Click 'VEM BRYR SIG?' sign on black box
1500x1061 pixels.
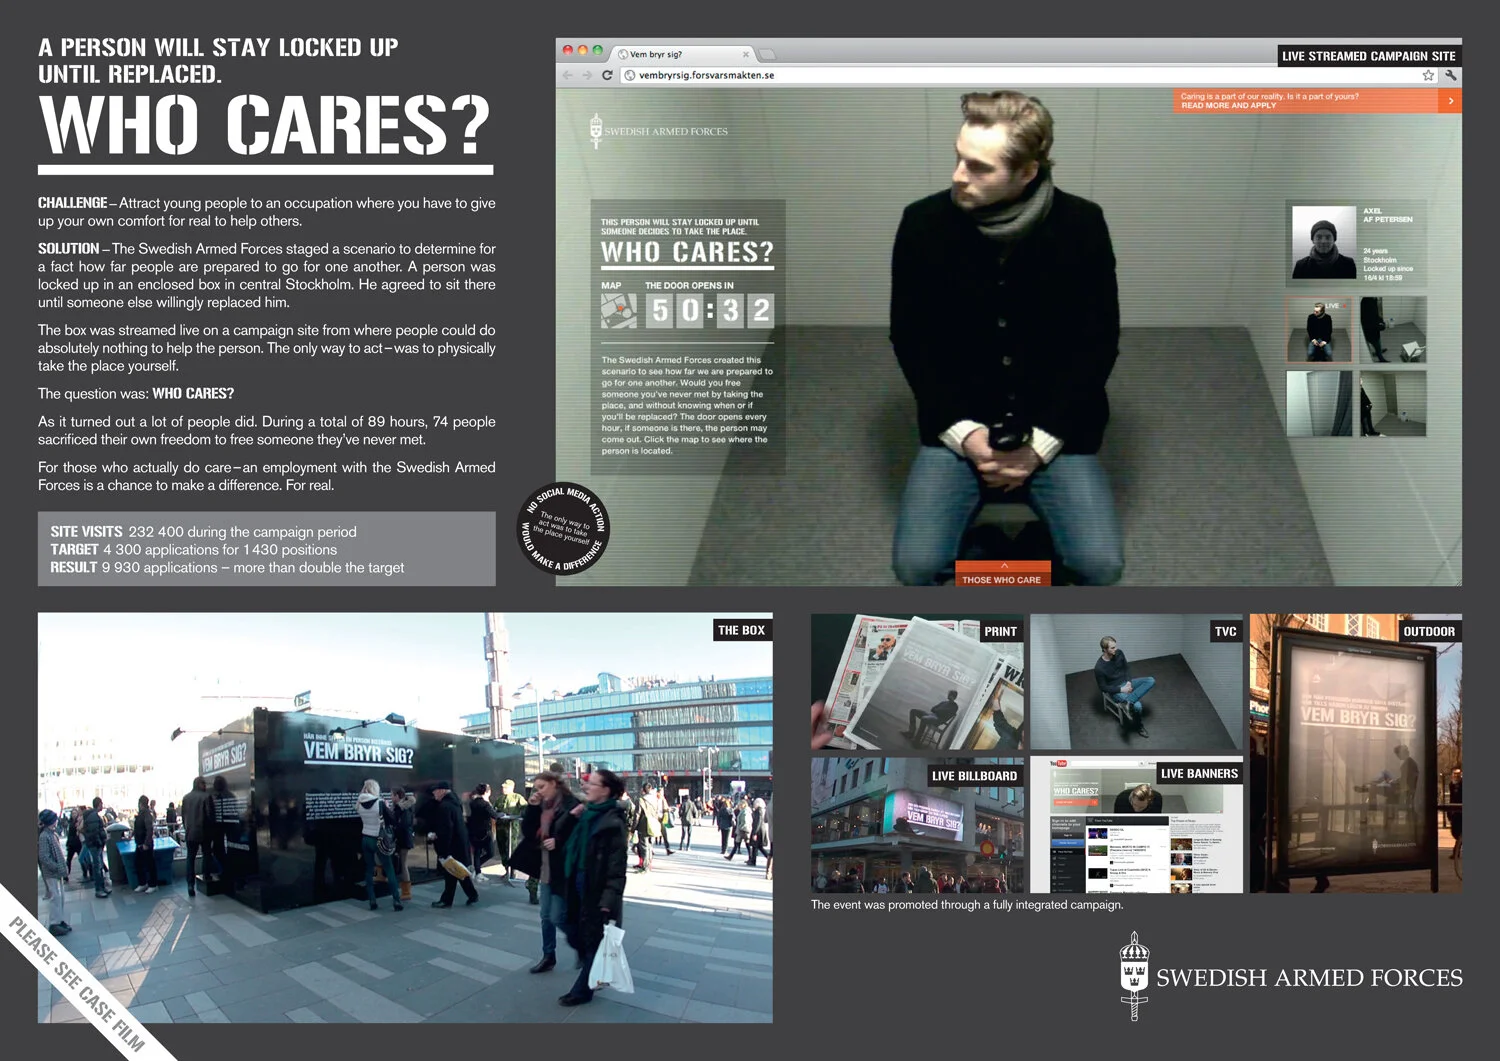(358, 752)
